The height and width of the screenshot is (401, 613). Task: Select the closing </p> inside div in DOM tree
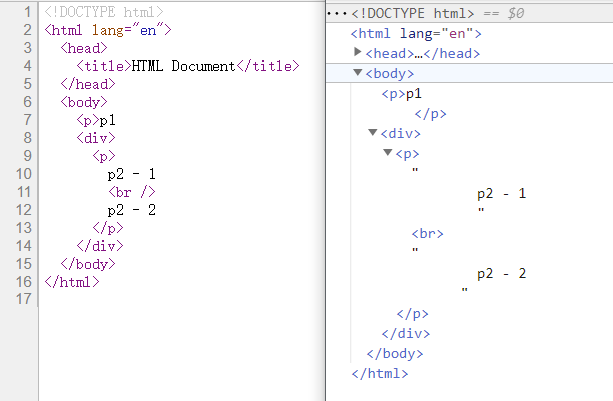tap(412, 313)
